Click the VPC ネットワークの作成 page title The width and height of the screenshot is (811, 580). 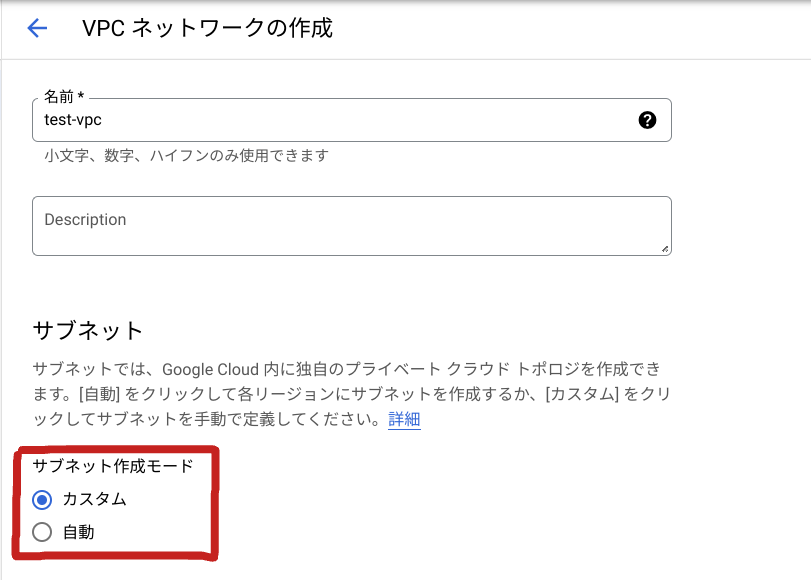click(x=207, y=28)
